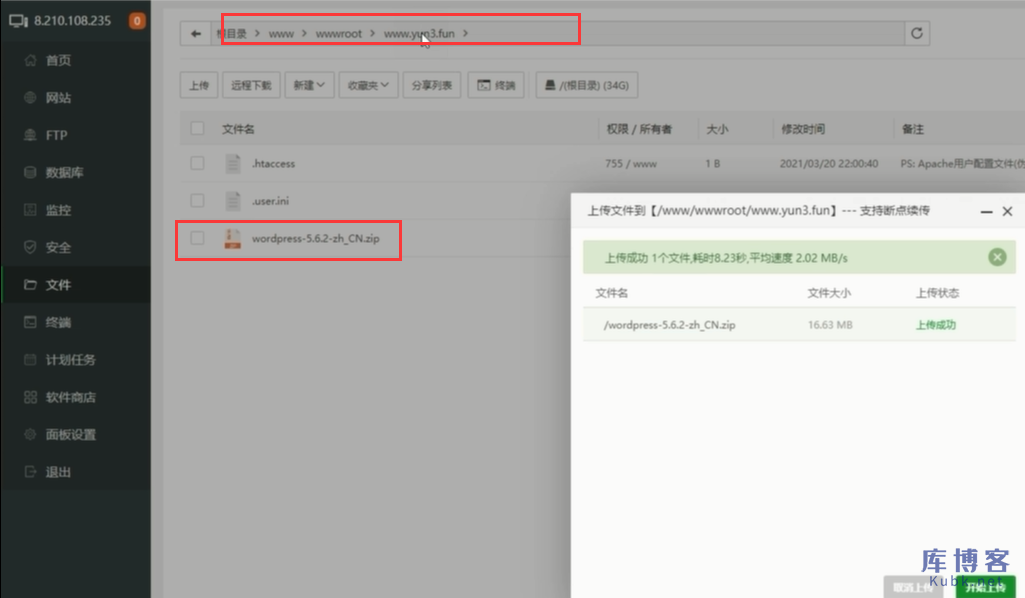The width and height of the screenshot is (1025, 598).
Task: Check the .htaccess file checkbox
Action: point(197,163)
